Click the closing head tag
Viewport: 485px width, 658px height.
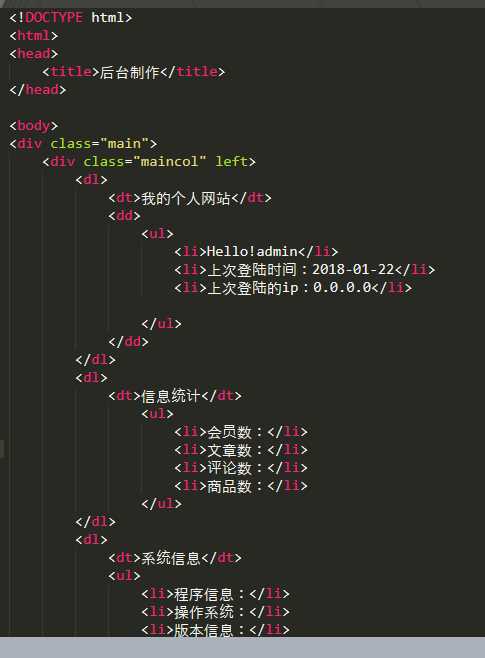click(x=38, y=89)
